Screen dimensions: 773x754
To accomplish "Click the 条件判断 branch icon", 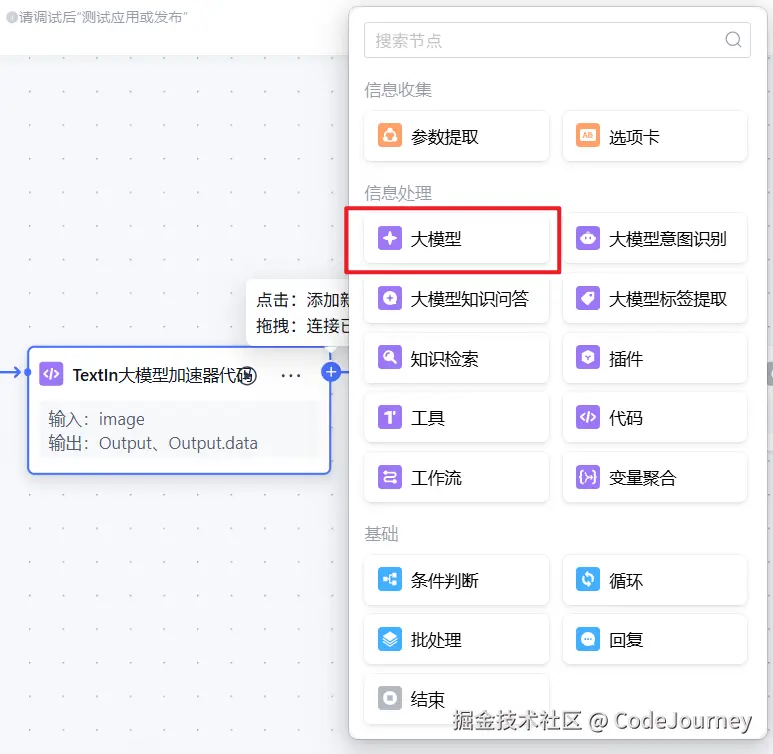I will point(389,579).
